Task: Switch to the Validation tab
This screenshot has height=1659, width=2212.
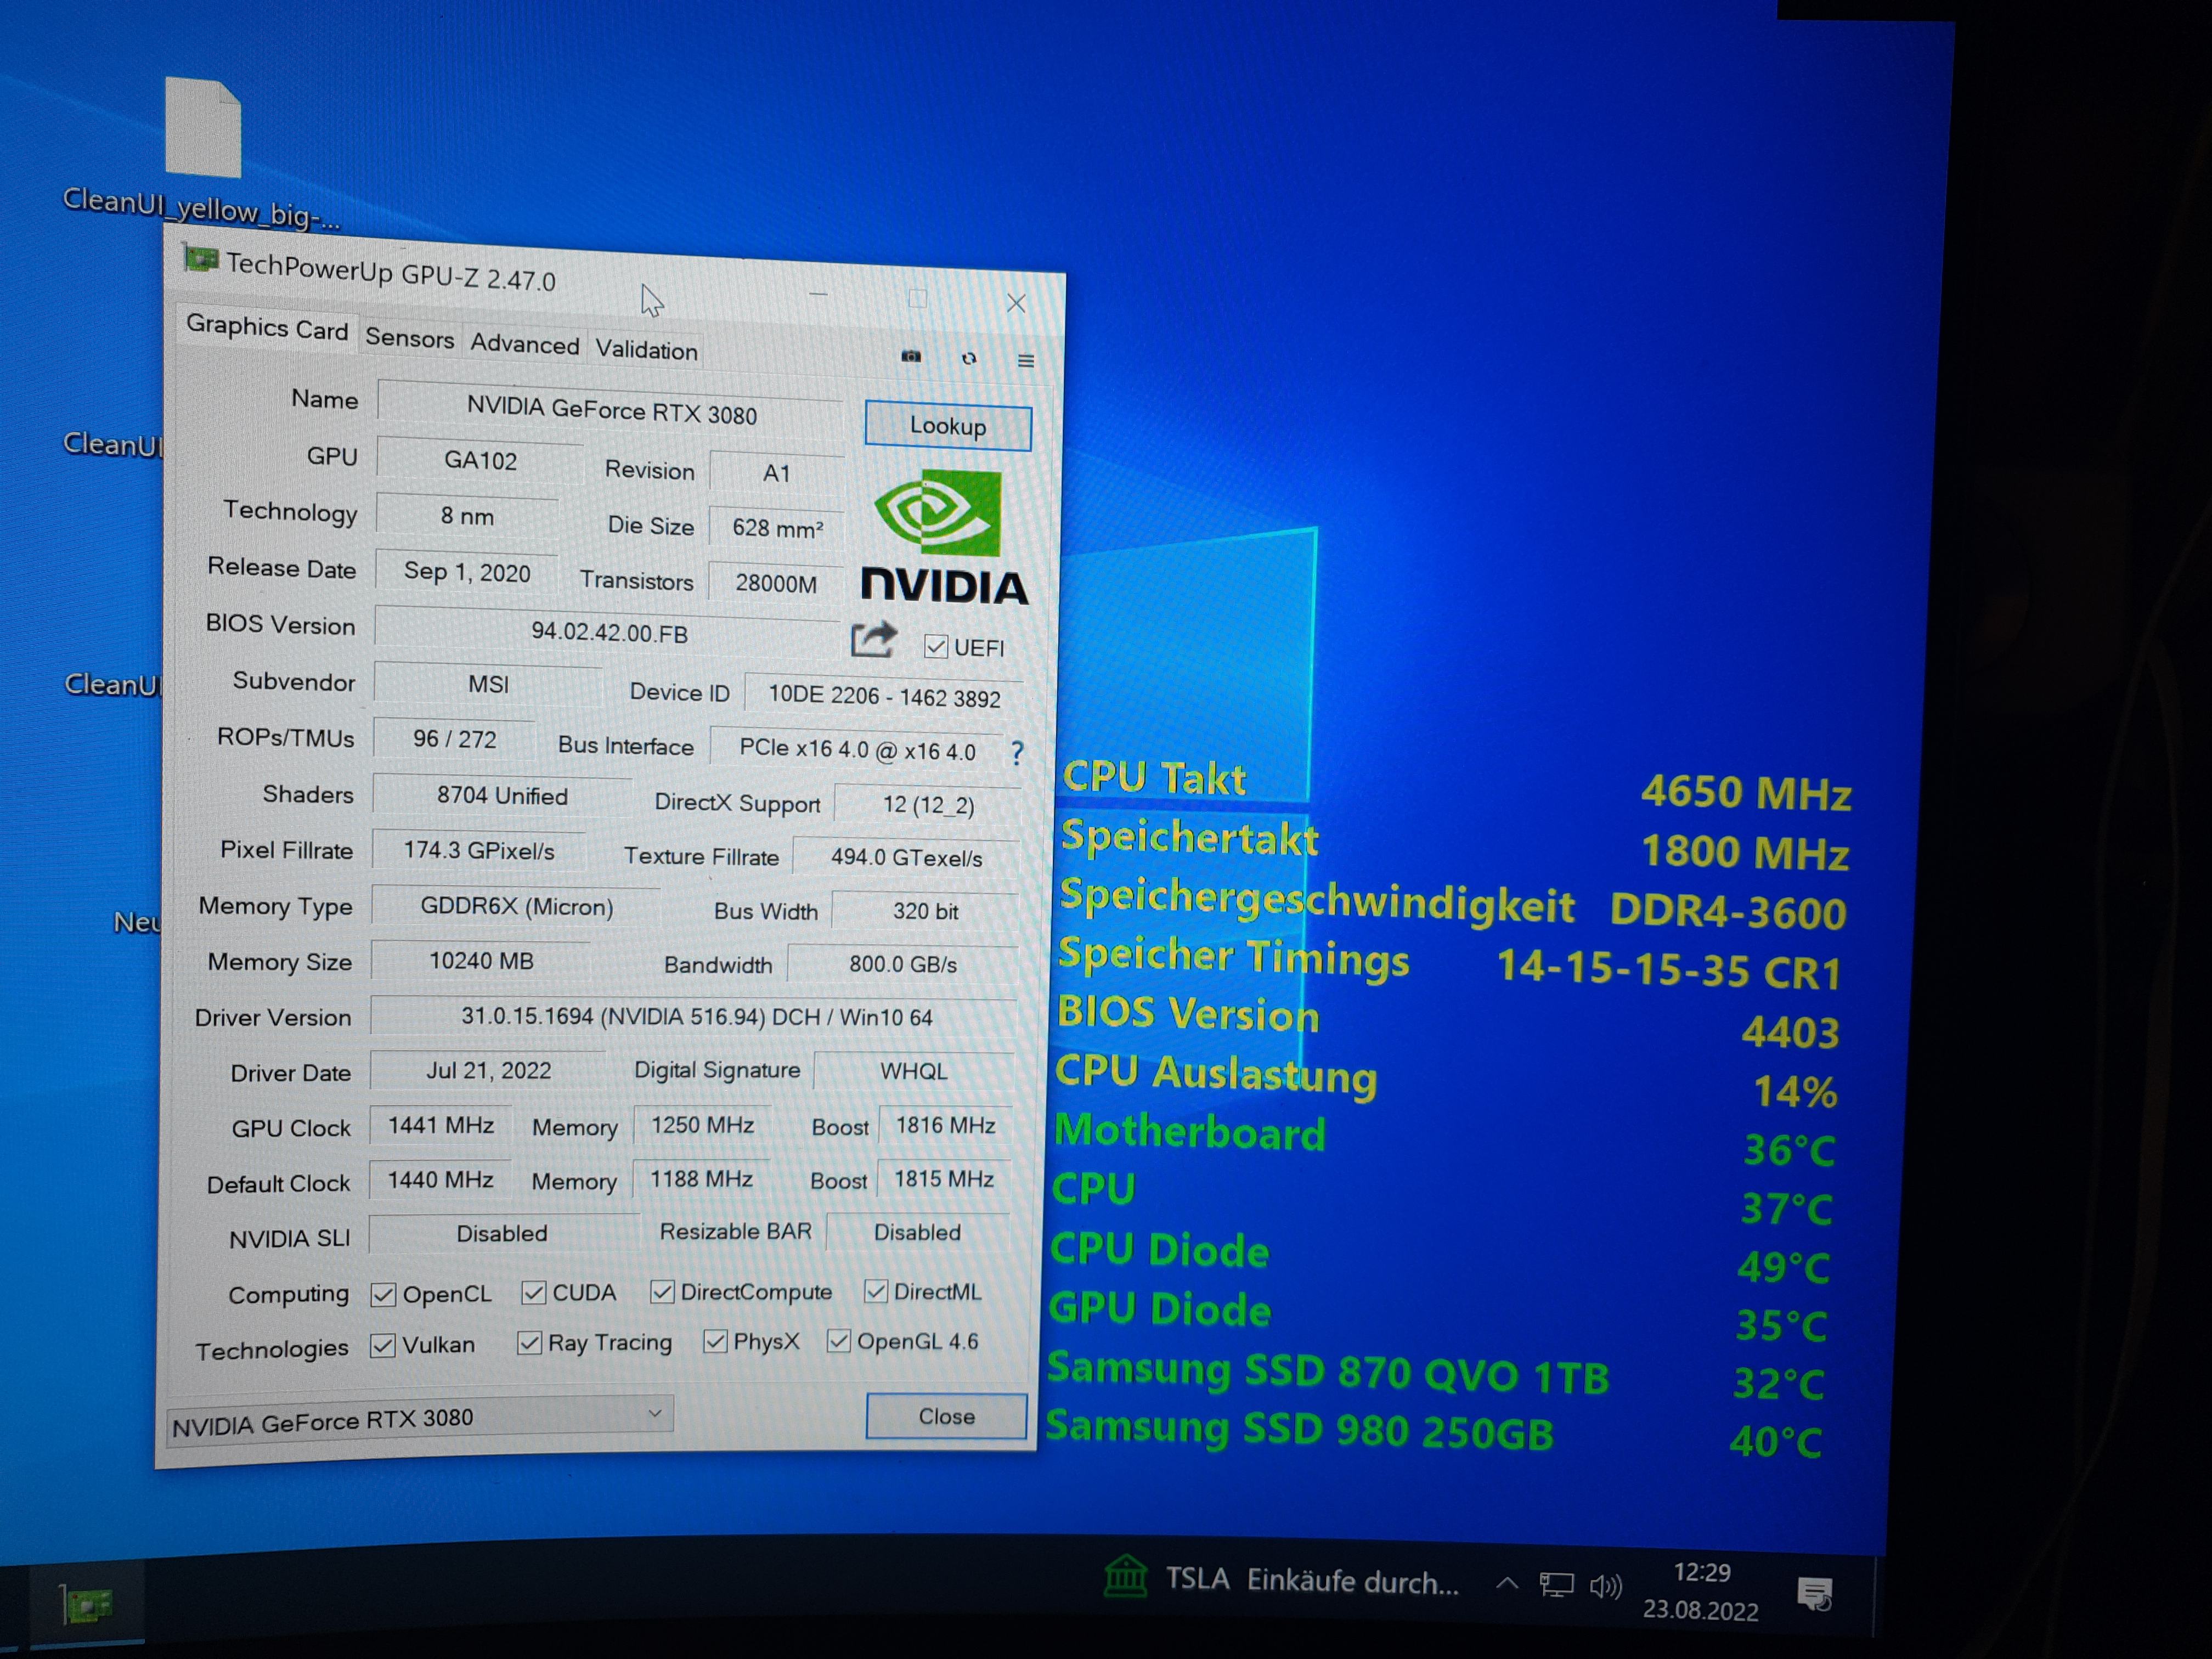Action: click(646, 350)
